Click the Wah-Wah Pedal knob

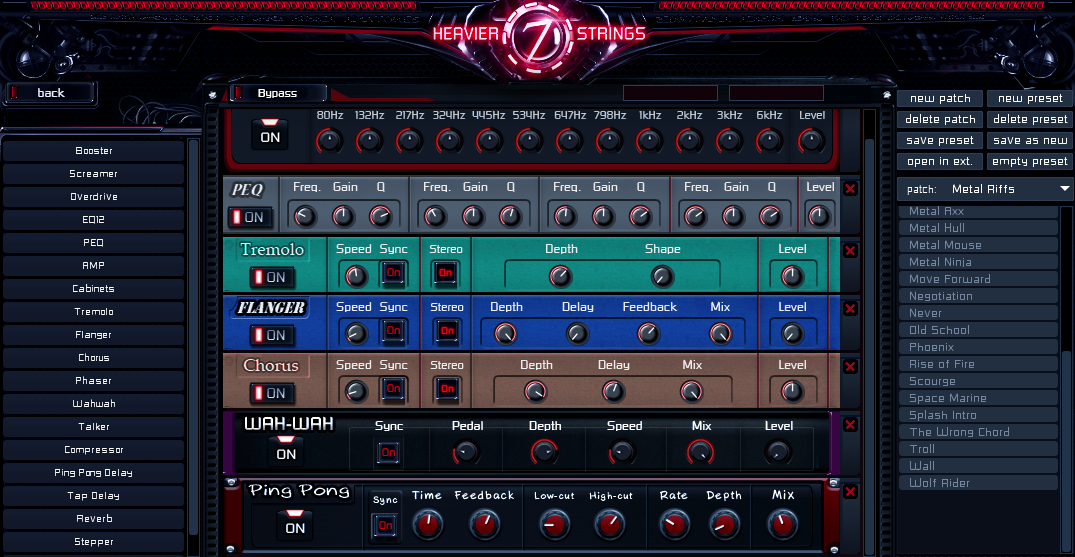(466, 452)
